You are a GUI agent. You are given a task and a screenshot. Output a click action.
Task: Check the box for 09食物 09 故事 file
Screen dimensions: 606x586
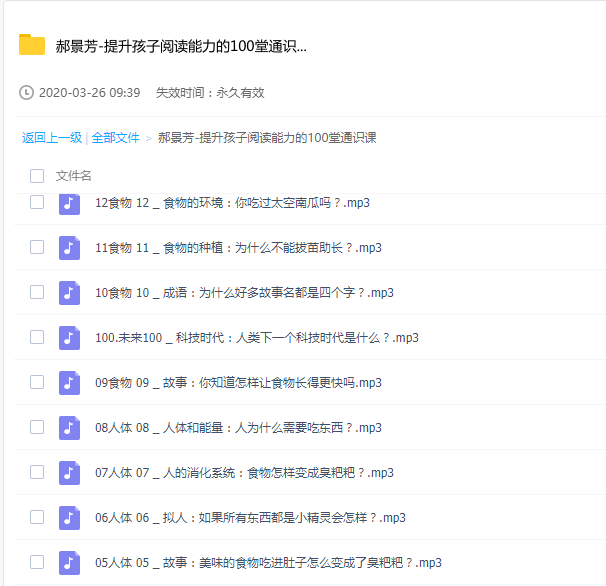click(37, 382)
